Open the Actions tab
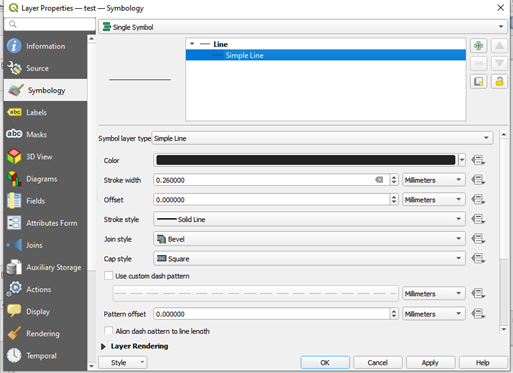The width and height of the screenshot is (513, 373). point(46,289)
